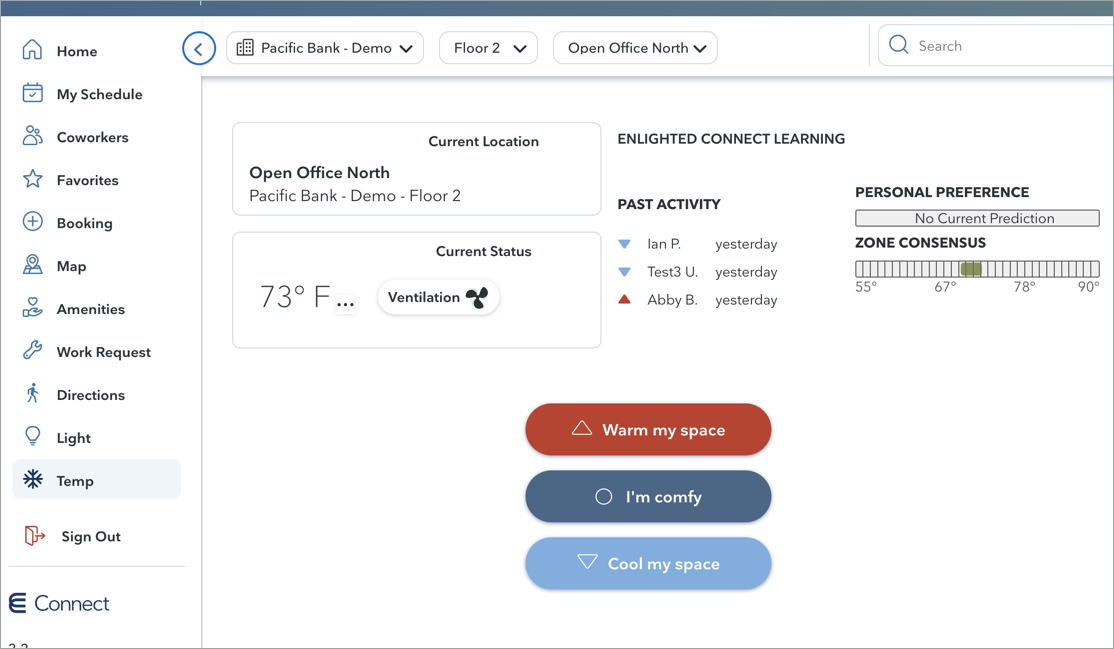Click the Coworkers people icon

tap(32, 136)
